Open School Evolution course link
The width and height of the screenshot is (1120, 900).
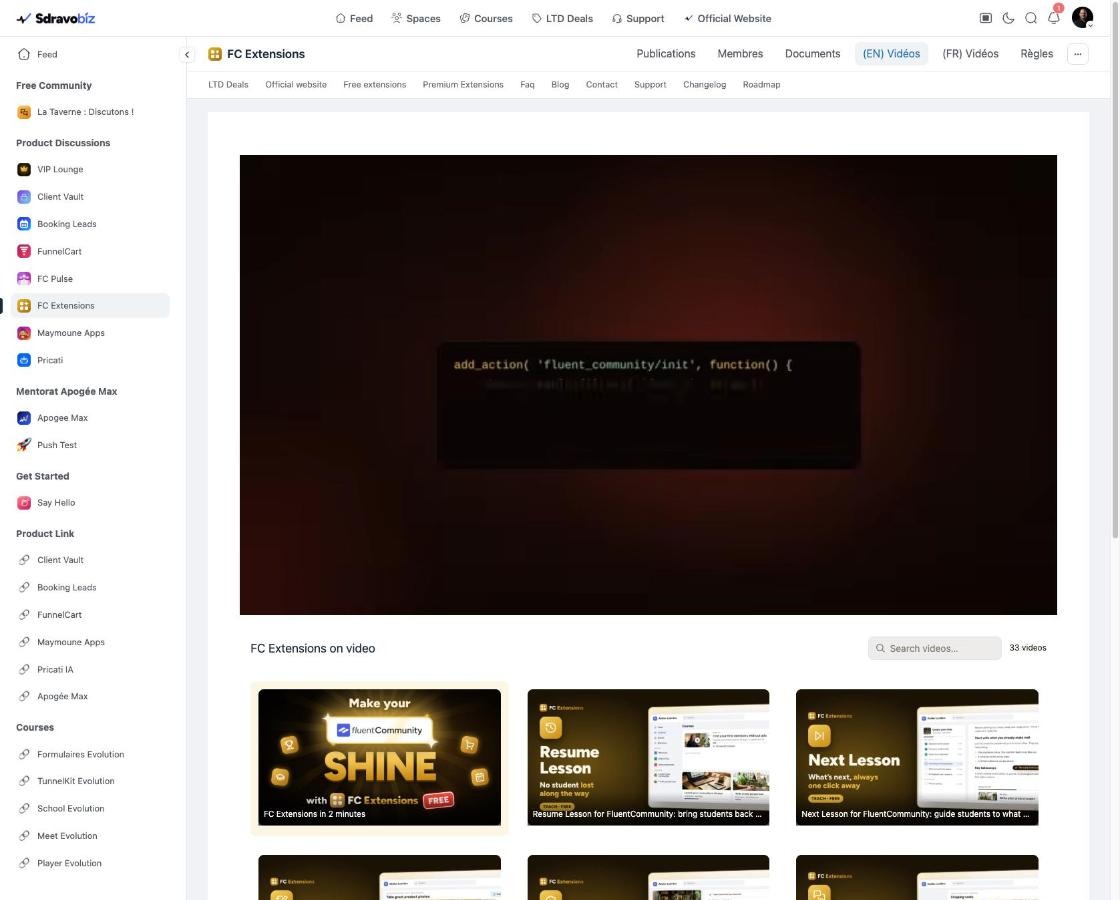(71, 809)
